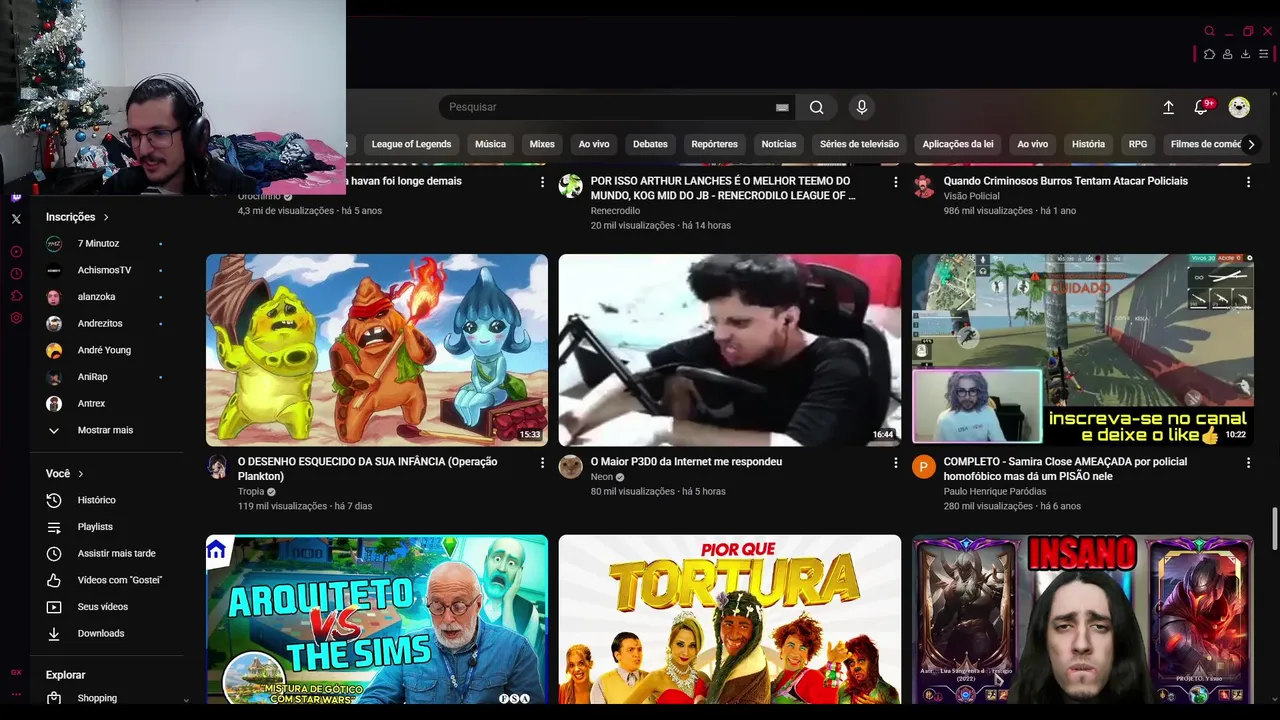Open title O Maior P3D0 da Internet
The height and width of the screenshot is (720, 1280).
[x=686, y=462]
